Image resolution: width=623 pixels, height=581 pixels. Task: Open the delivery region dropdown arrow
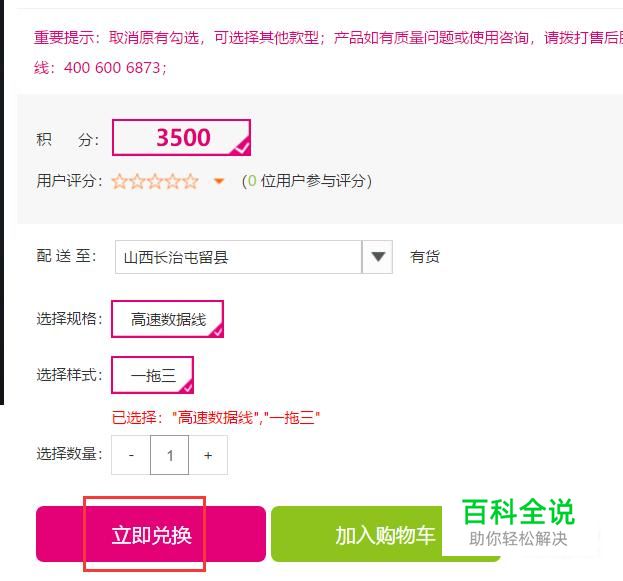377,257
